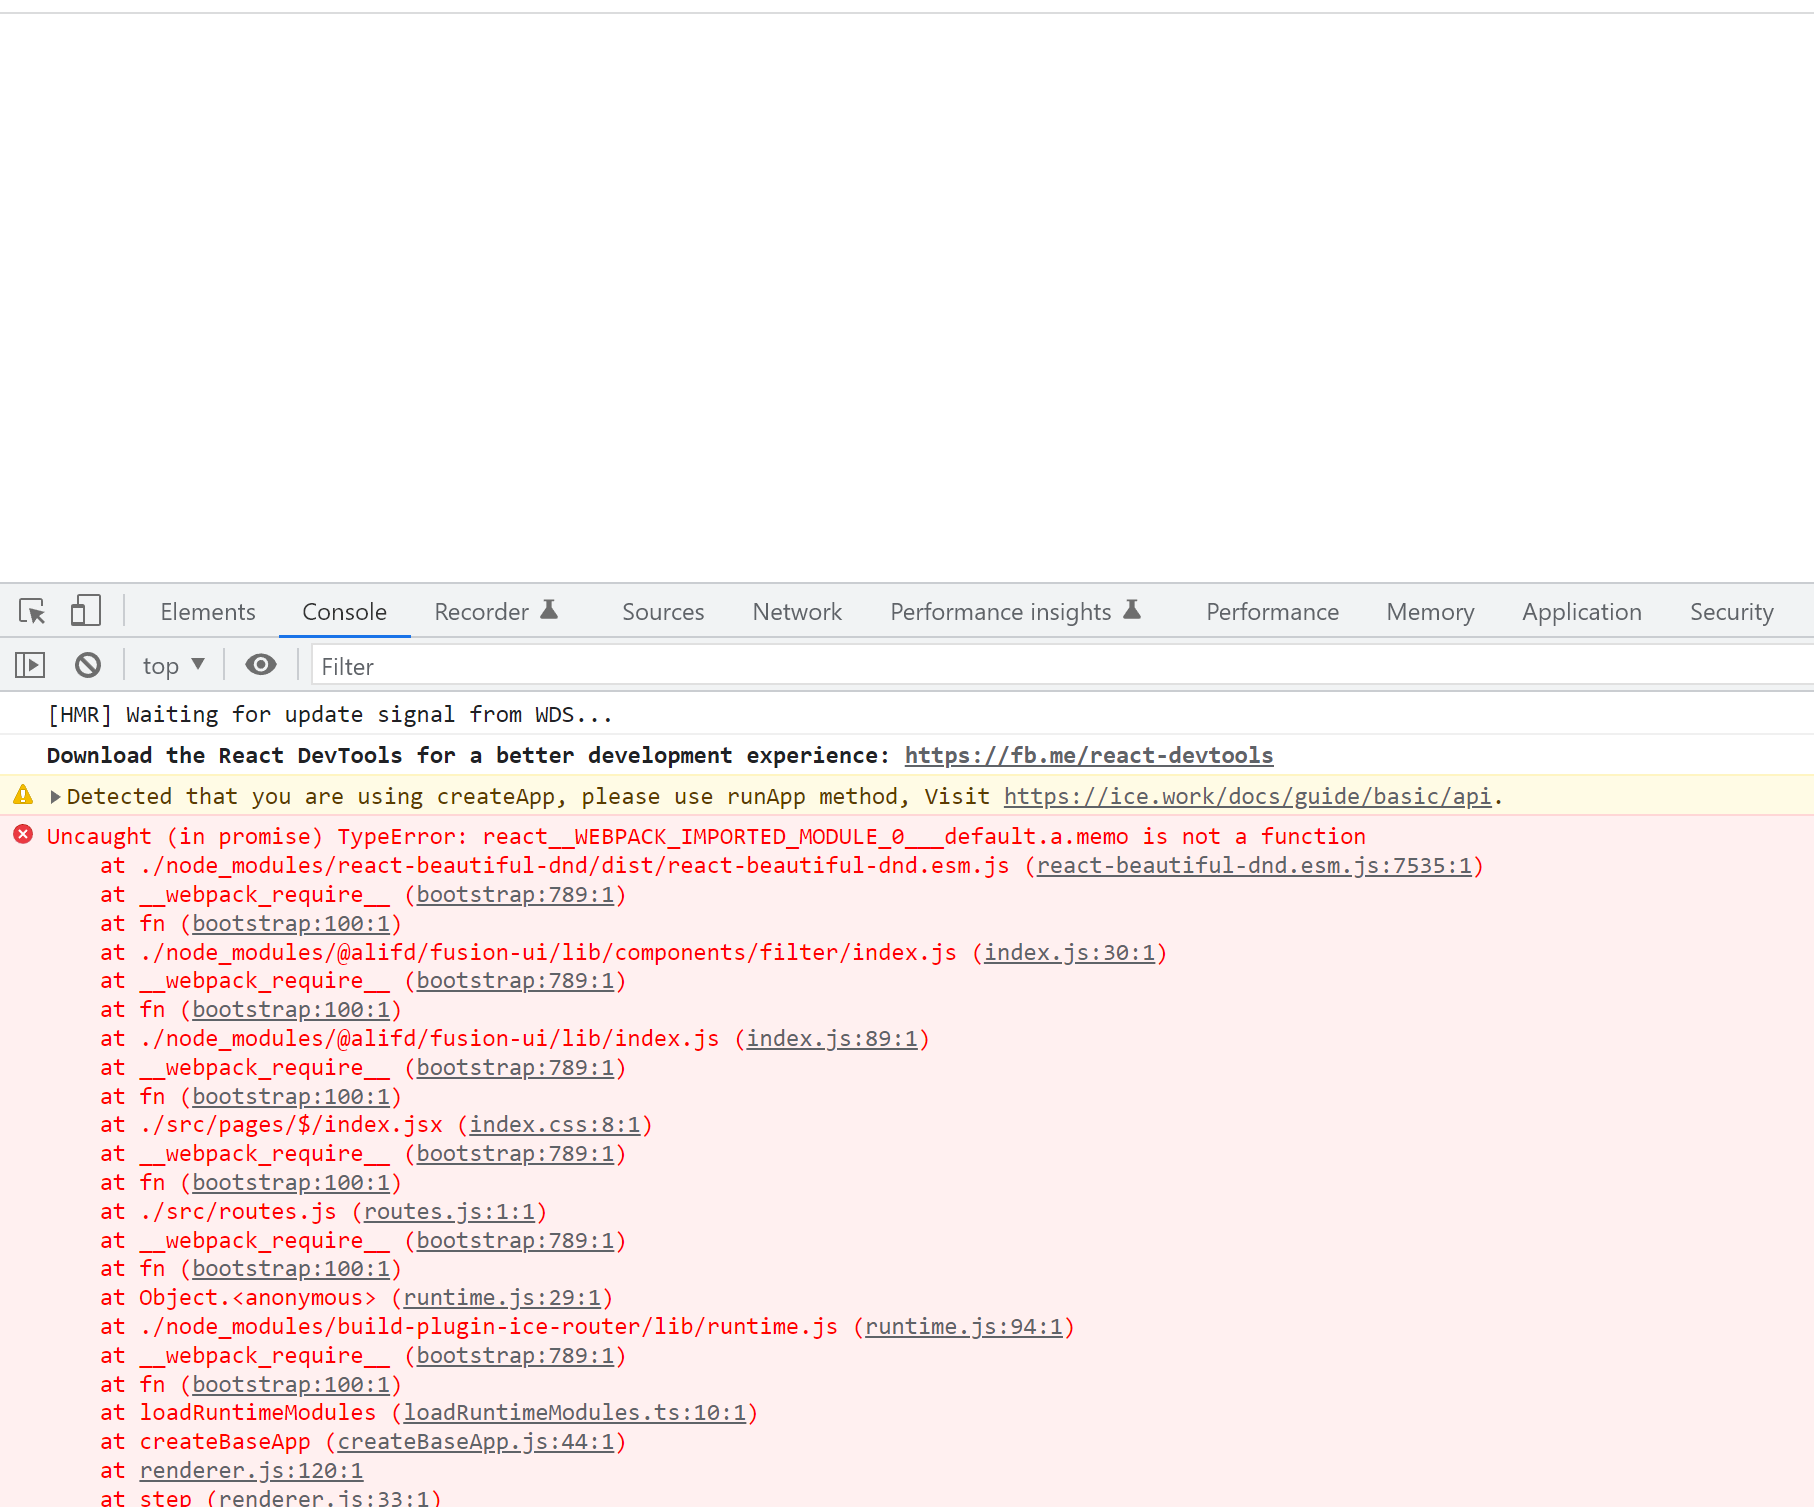Open the Security tab

1732,612
